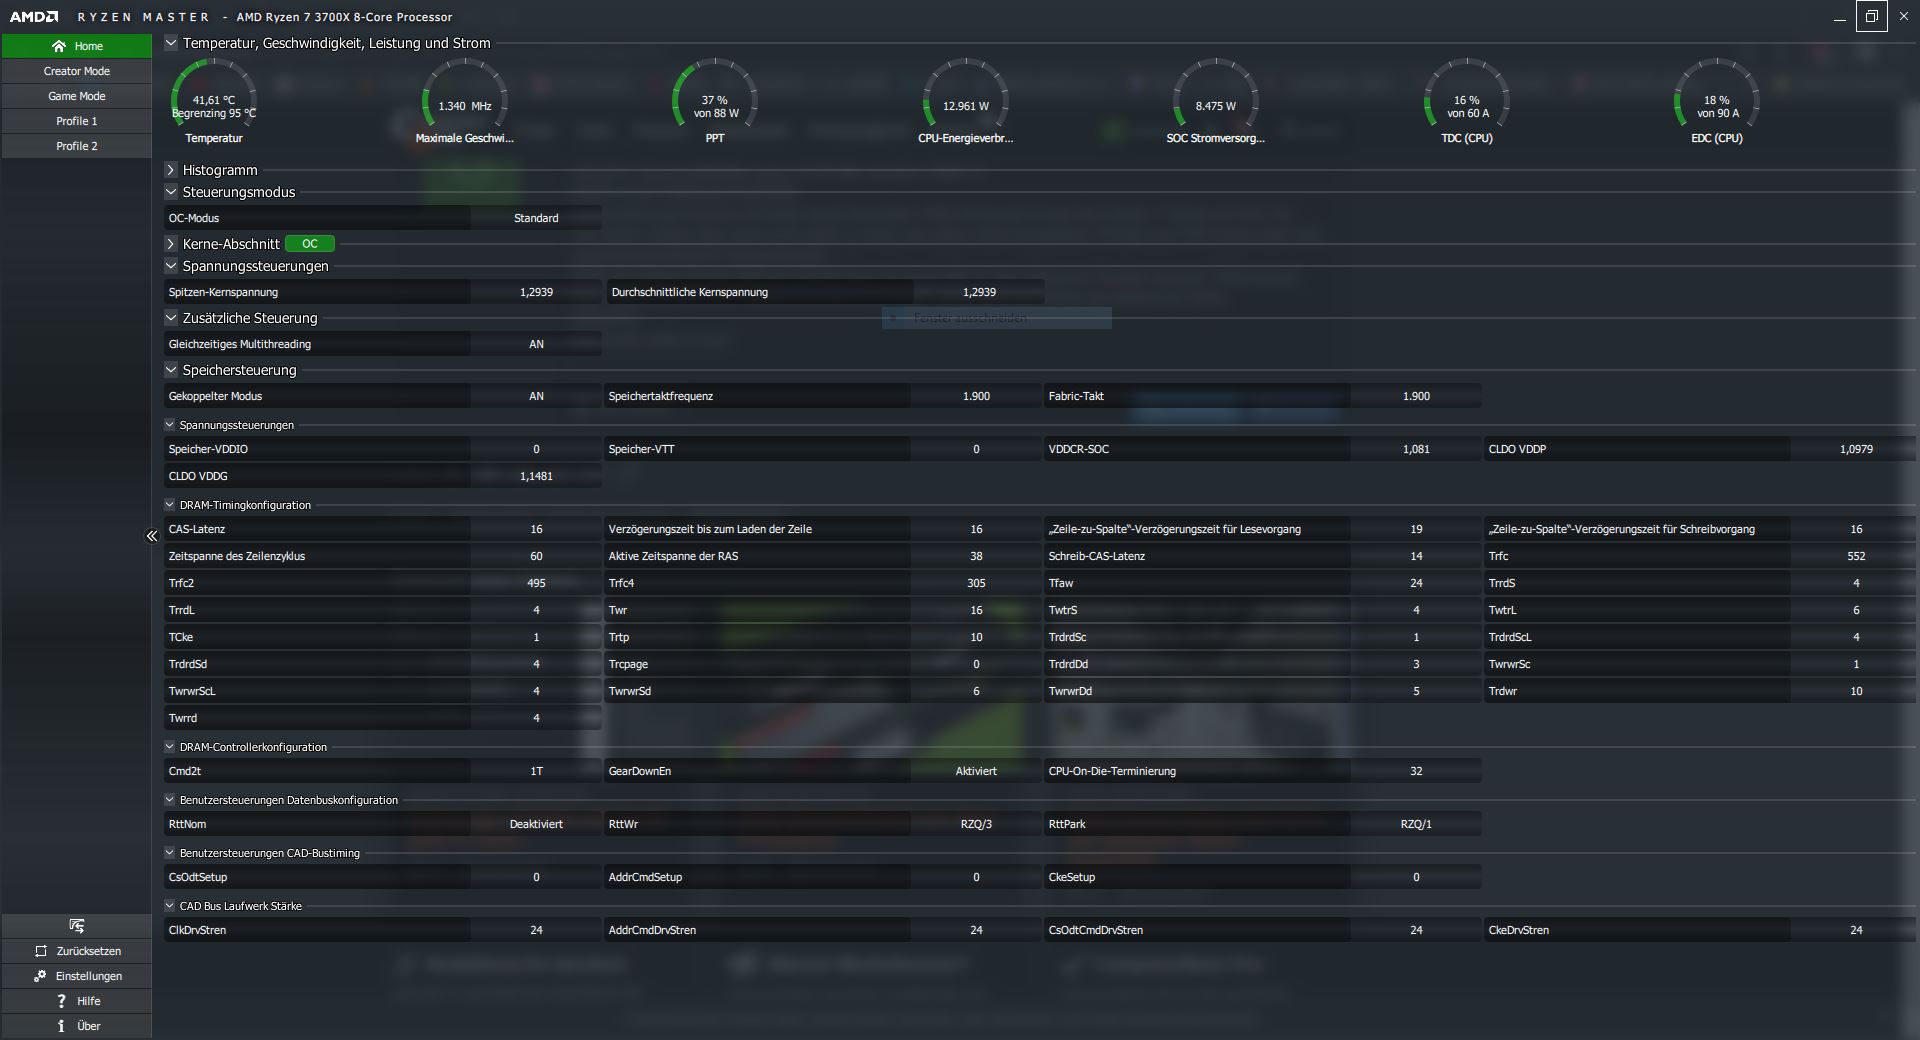Switch to Creator Mode
Viewport: 1920px width, 1040px height.
coord(77,71)
